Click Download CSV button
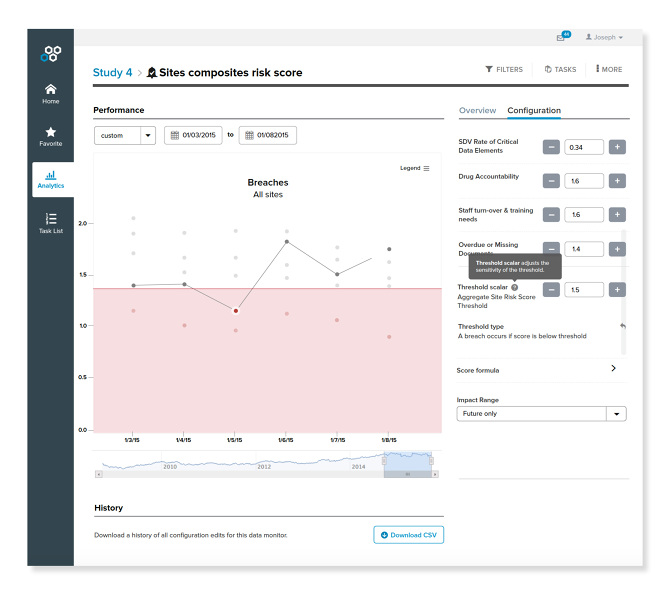This screenshot has height=598, width=670. [x=408, y=535]
